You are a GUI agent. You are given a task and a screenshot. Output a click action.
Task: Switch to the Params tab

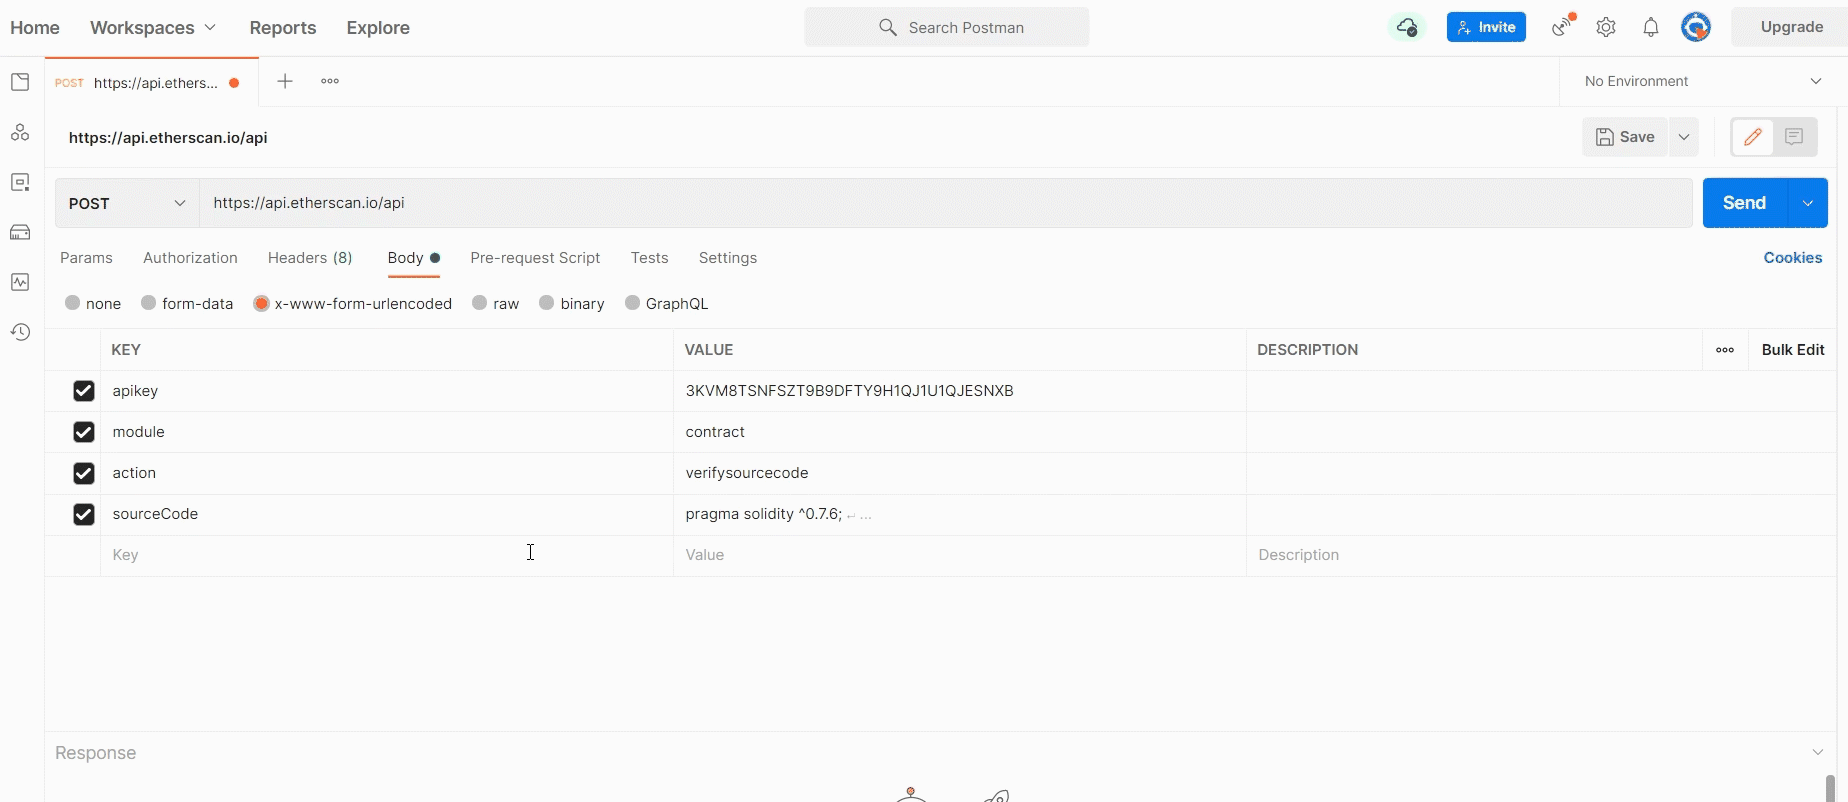(x=86, y=258)
